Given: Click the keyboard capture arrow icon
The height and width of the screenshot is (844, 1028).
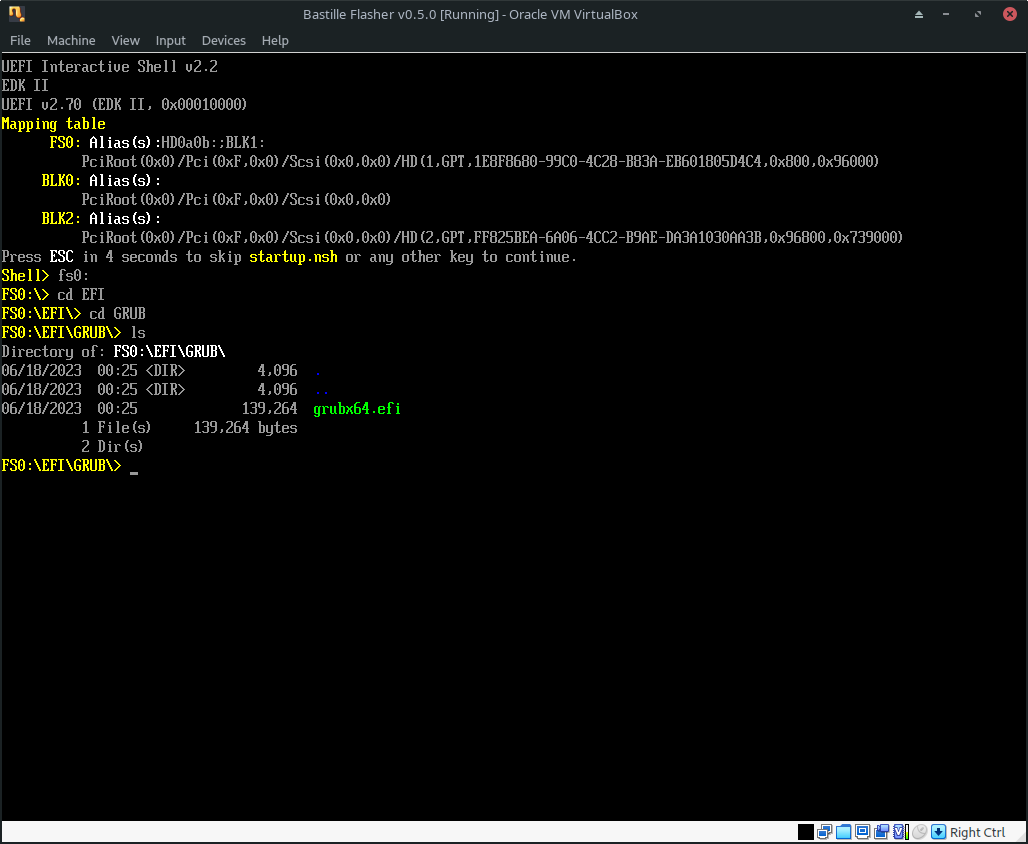Looking at the screenshot, I should [939, 832].
